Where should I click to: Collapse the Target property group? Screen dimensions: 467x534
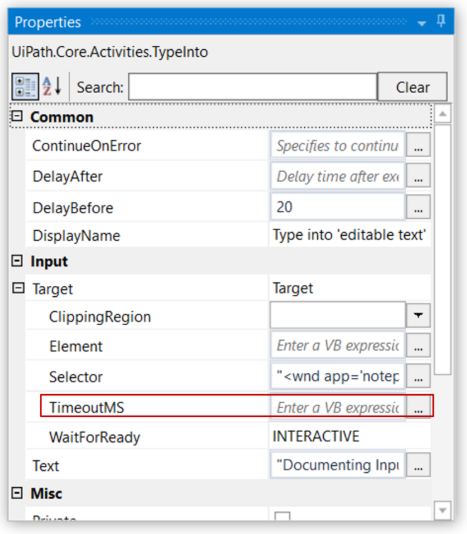click(18, 288)
